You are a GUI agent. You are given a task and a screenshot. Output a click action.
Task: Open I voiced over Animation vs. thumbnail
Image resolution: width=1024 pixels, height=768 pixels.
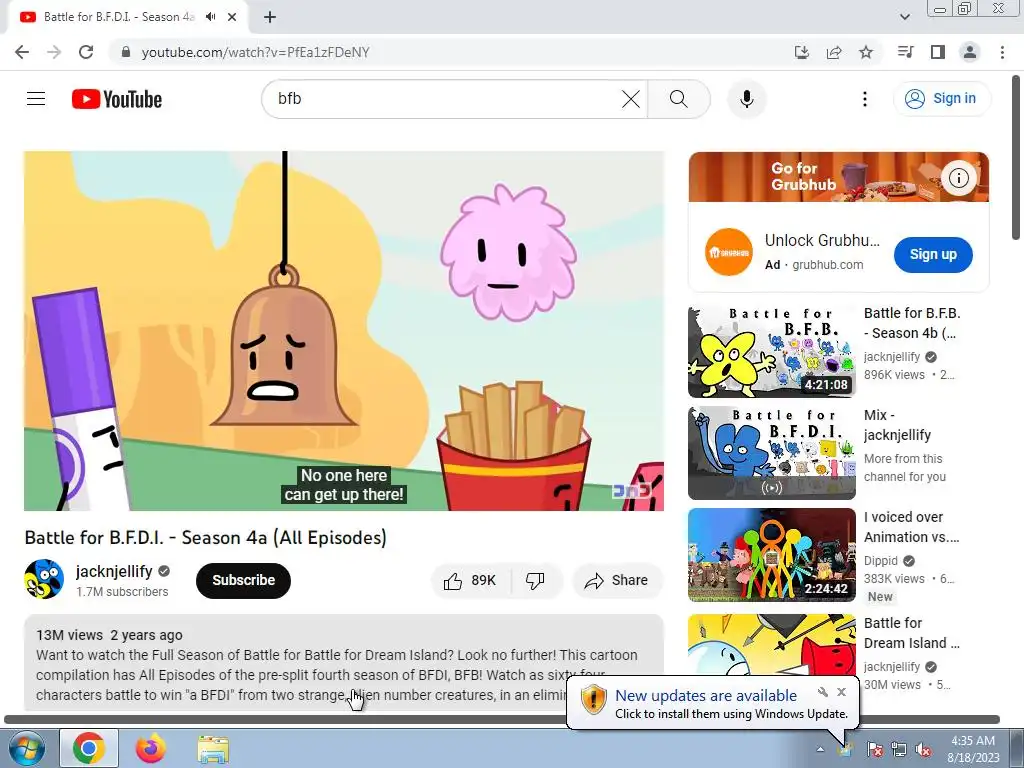(771, 555)
